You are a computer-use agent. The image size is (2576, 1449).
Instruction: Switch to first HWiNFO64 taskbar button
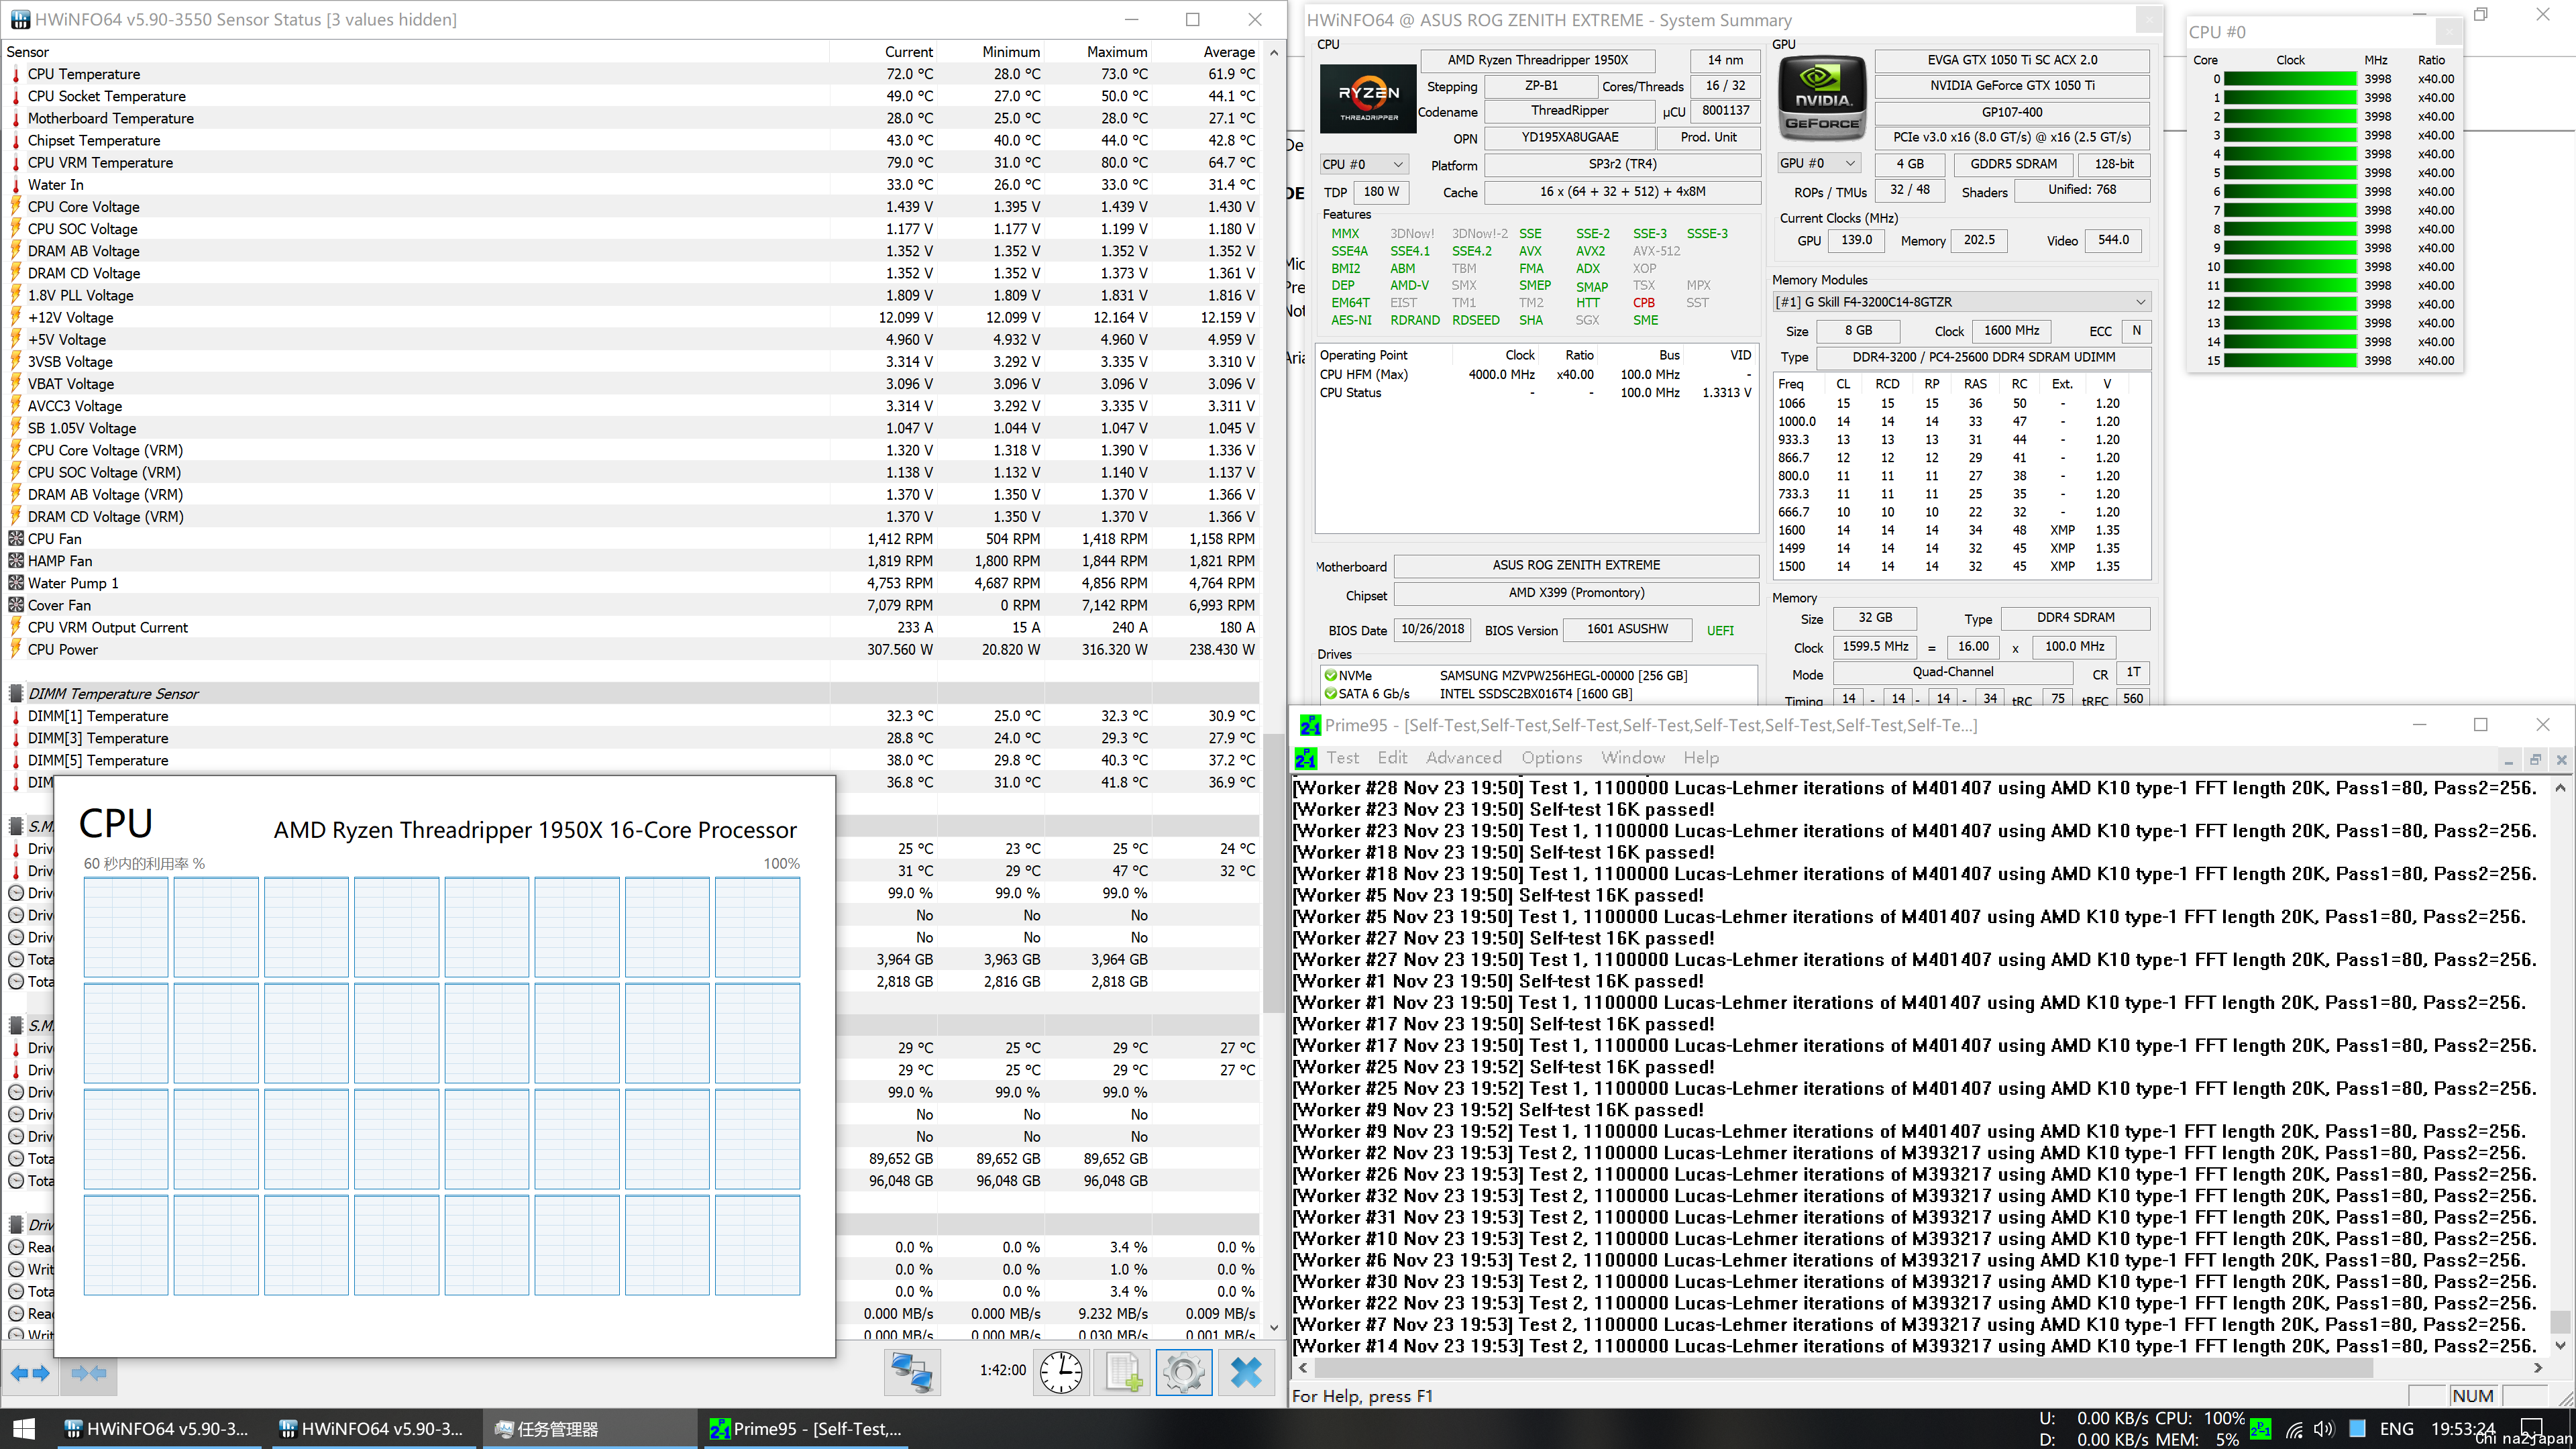coord(158,1429)
